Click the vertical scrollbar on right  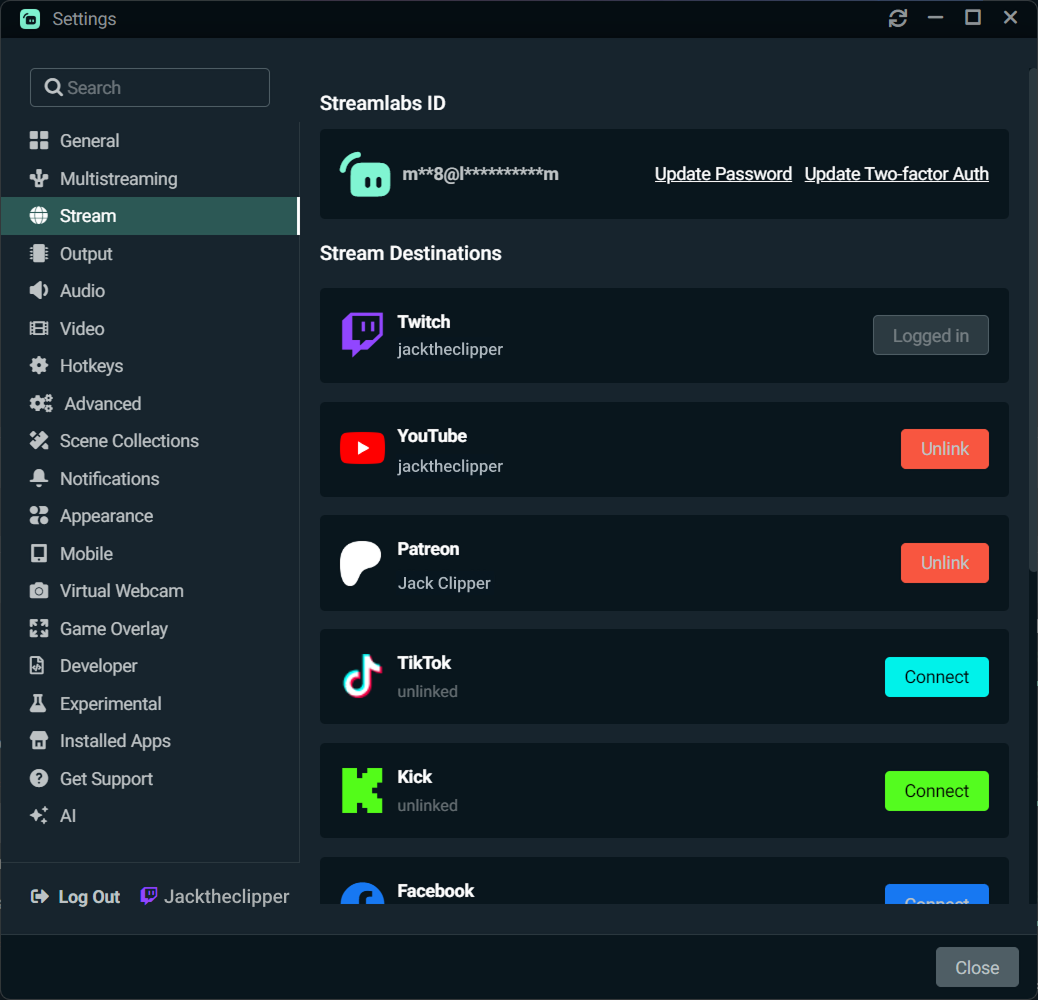1033,320
